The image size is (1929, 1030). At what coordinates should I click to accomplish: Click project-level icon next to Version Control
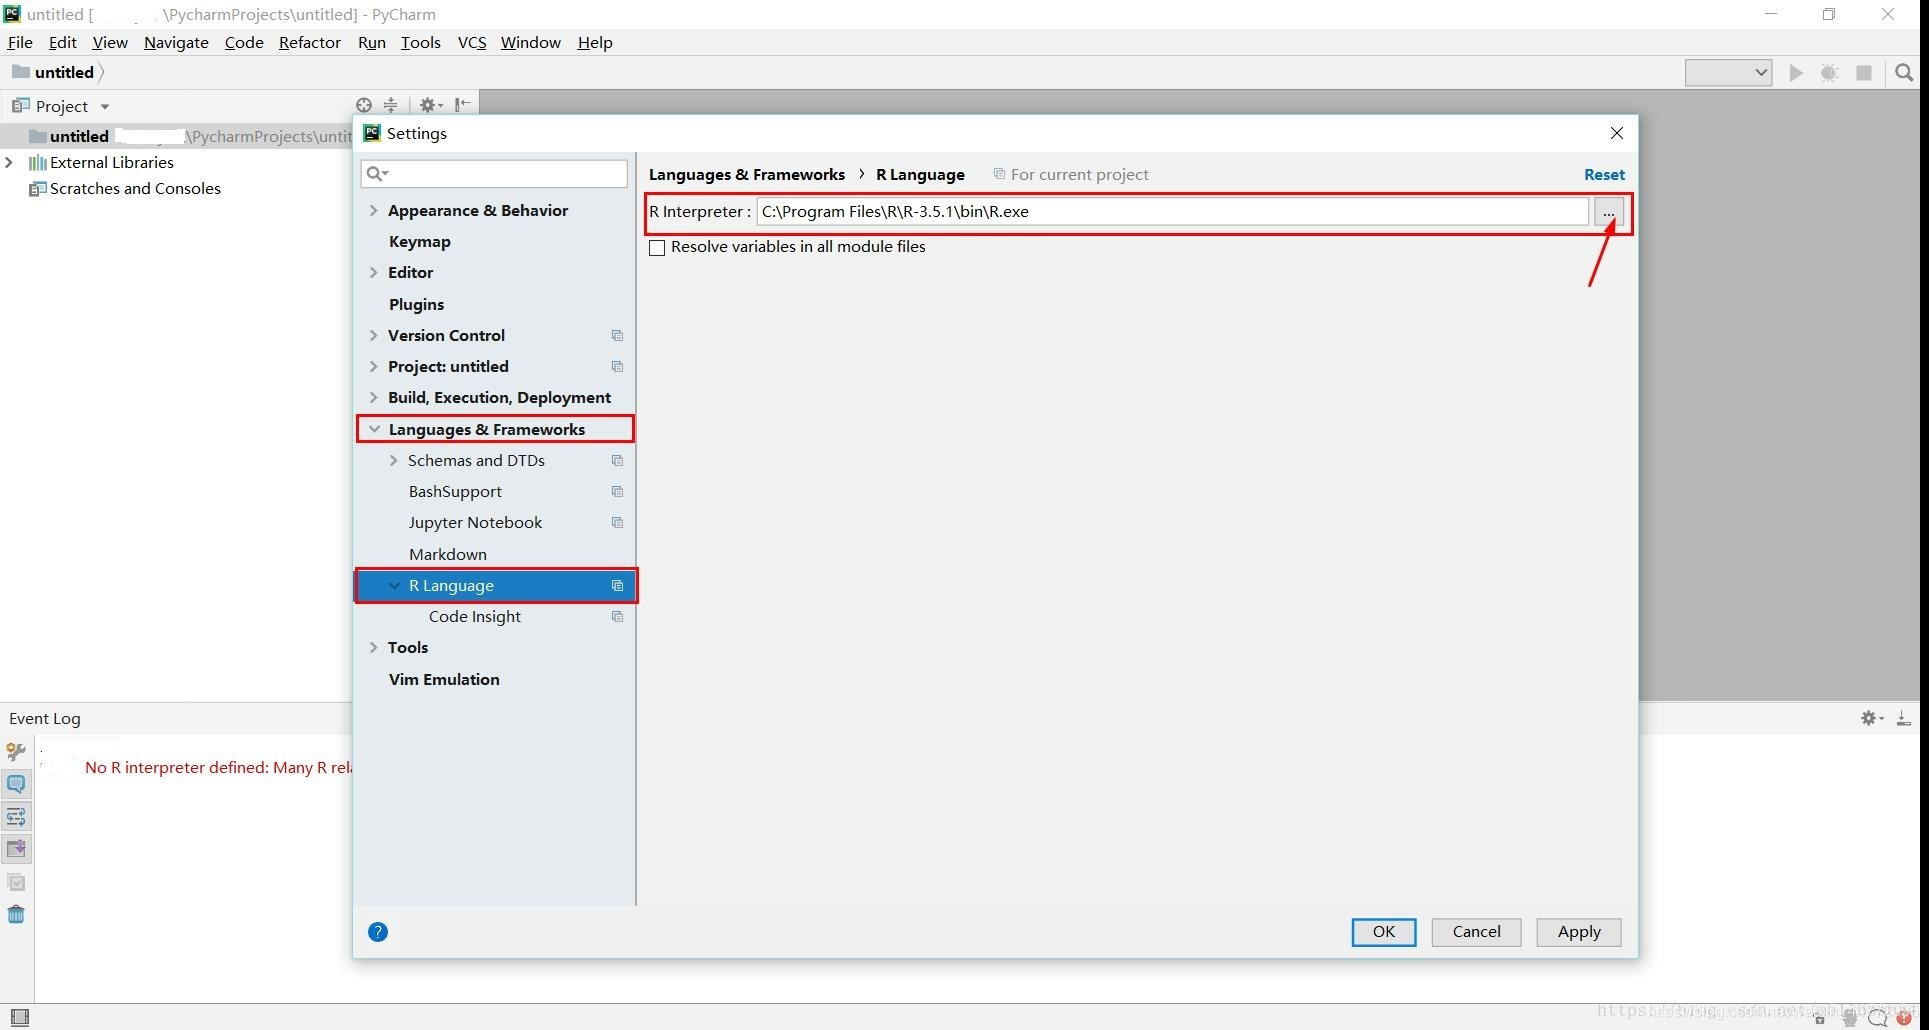pyautogui.click(x=617, y=336)
